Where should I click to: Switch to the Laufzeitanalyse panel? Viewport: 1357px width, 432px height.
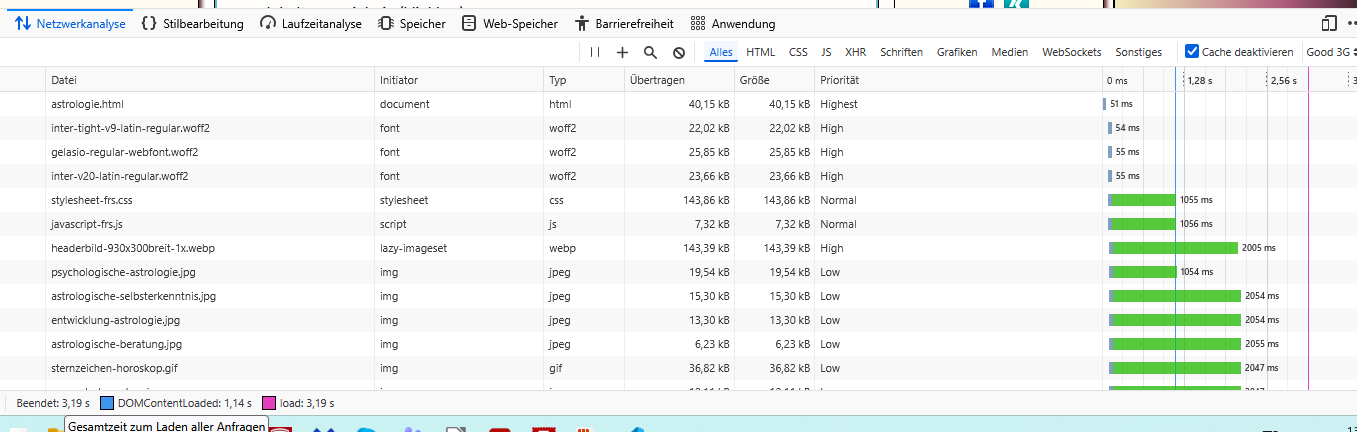[x=310, y=23]
